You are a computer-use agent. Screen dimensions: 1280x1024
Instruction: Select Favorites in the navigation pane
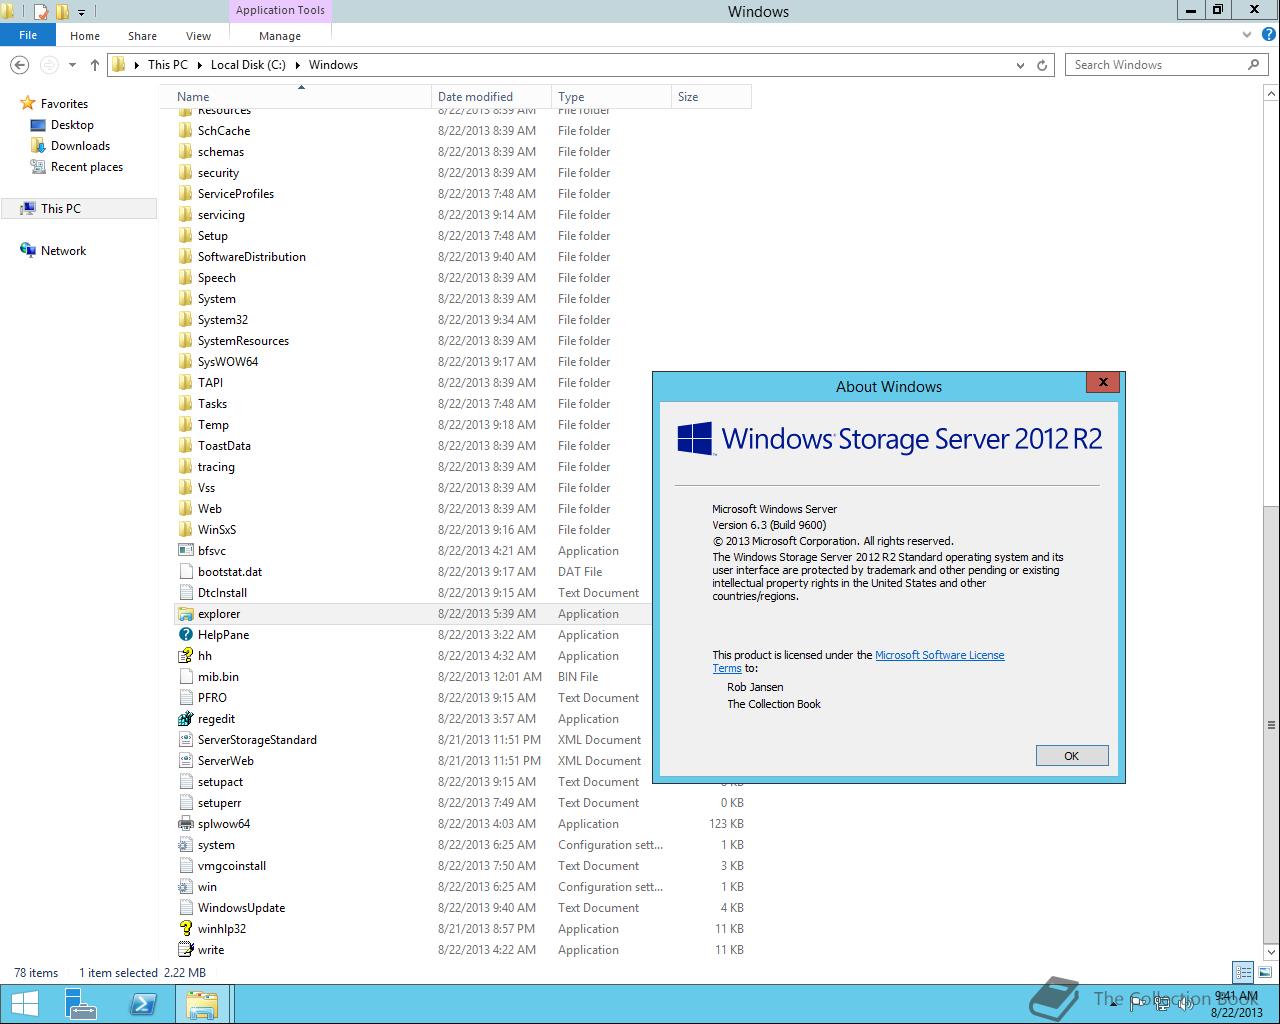click(x=64, y=104)
